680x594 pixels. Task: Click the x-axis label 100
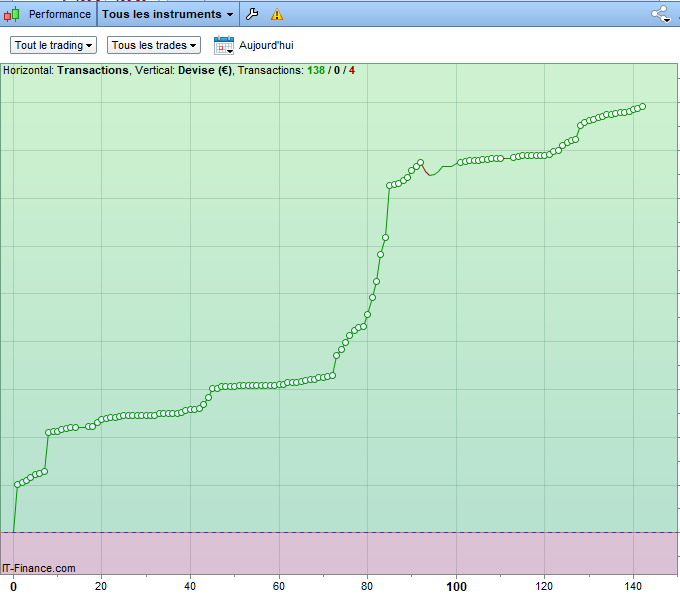click(x=456, y=587)
